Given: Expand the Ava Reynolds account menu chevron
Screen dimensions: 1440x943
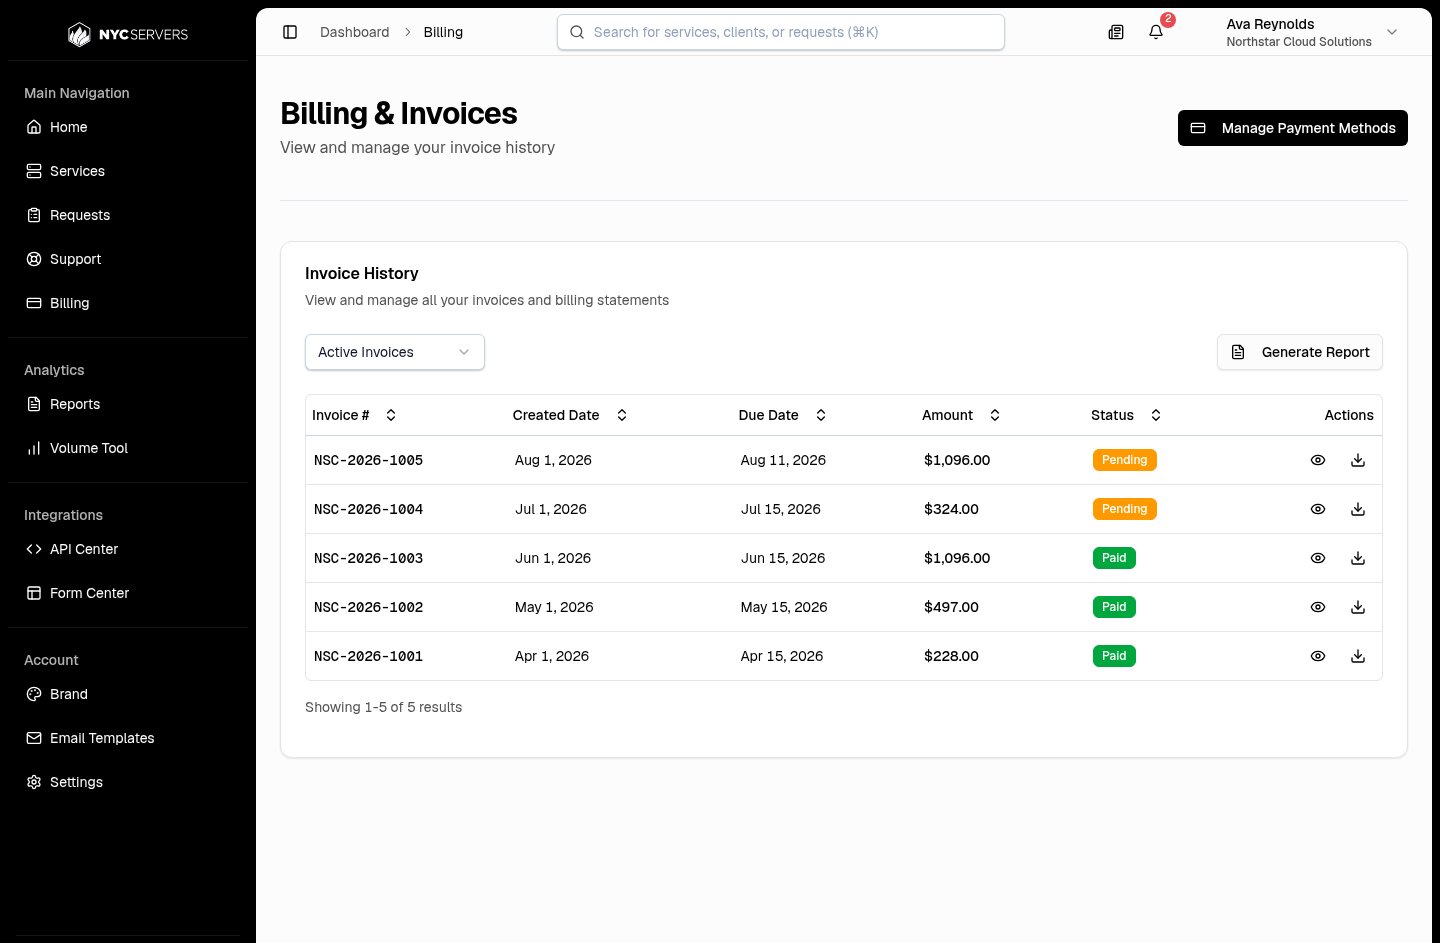Looking at the screenshot, I should coord(1392,32).
